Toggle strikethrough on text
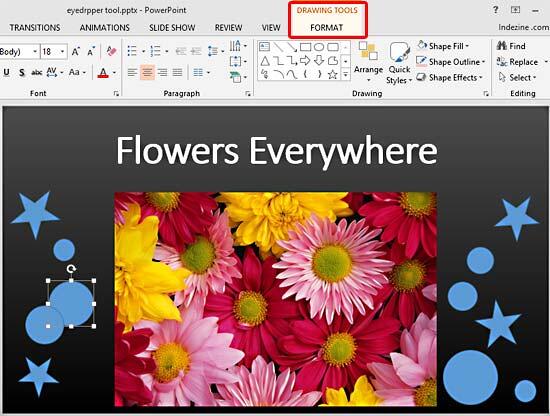The width and height of the screenshot is (550, 416). tap(36, 73)
